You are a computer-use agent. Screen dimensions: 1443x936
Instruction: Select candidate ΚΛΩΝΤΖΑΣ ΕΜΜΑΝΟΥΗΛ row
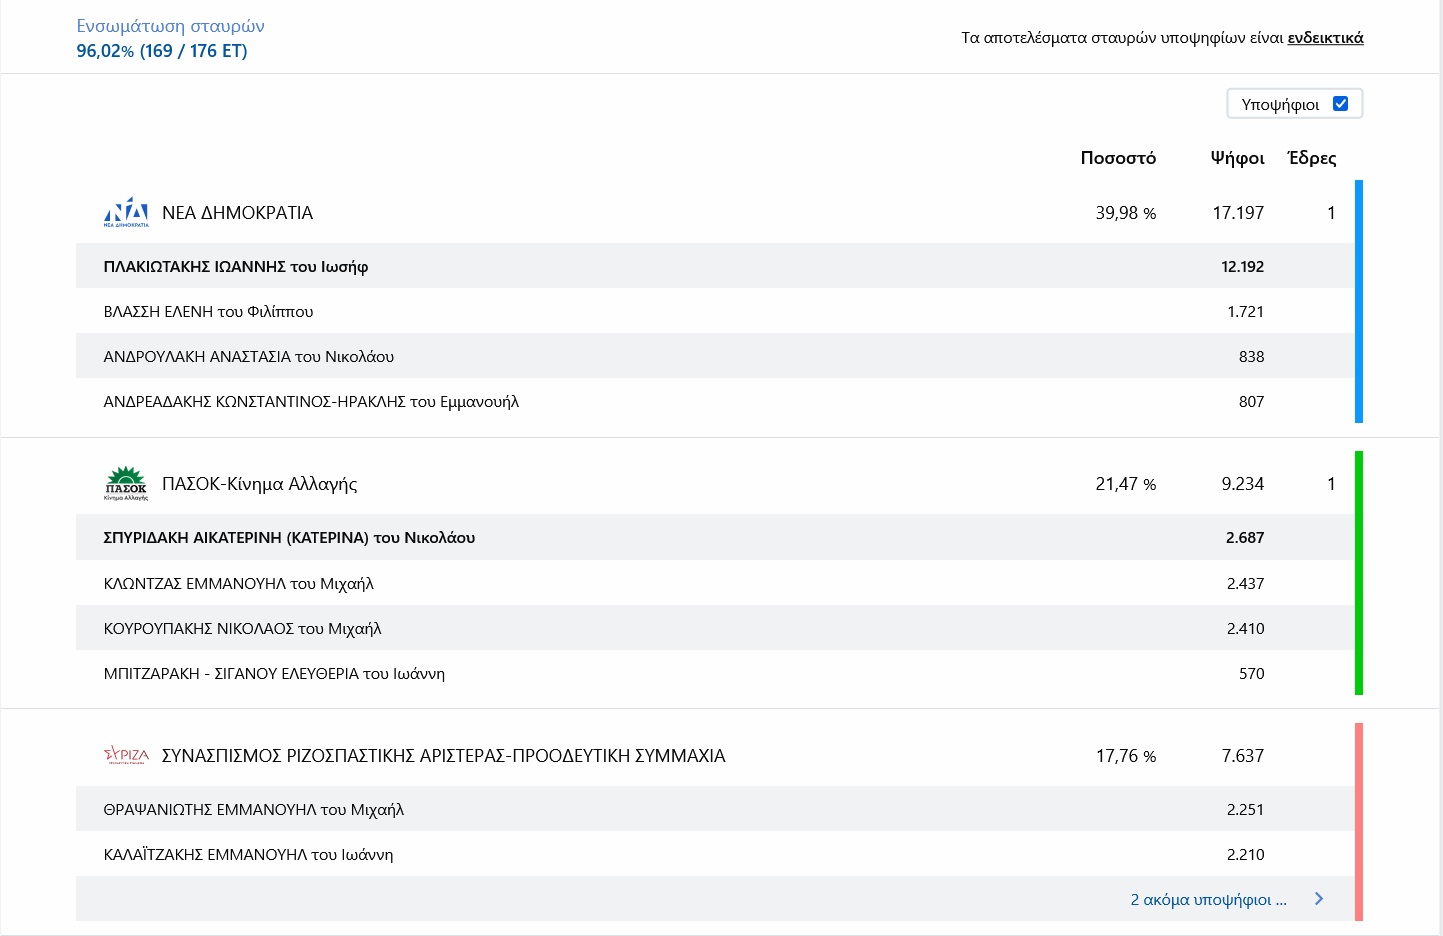point(239,583)
